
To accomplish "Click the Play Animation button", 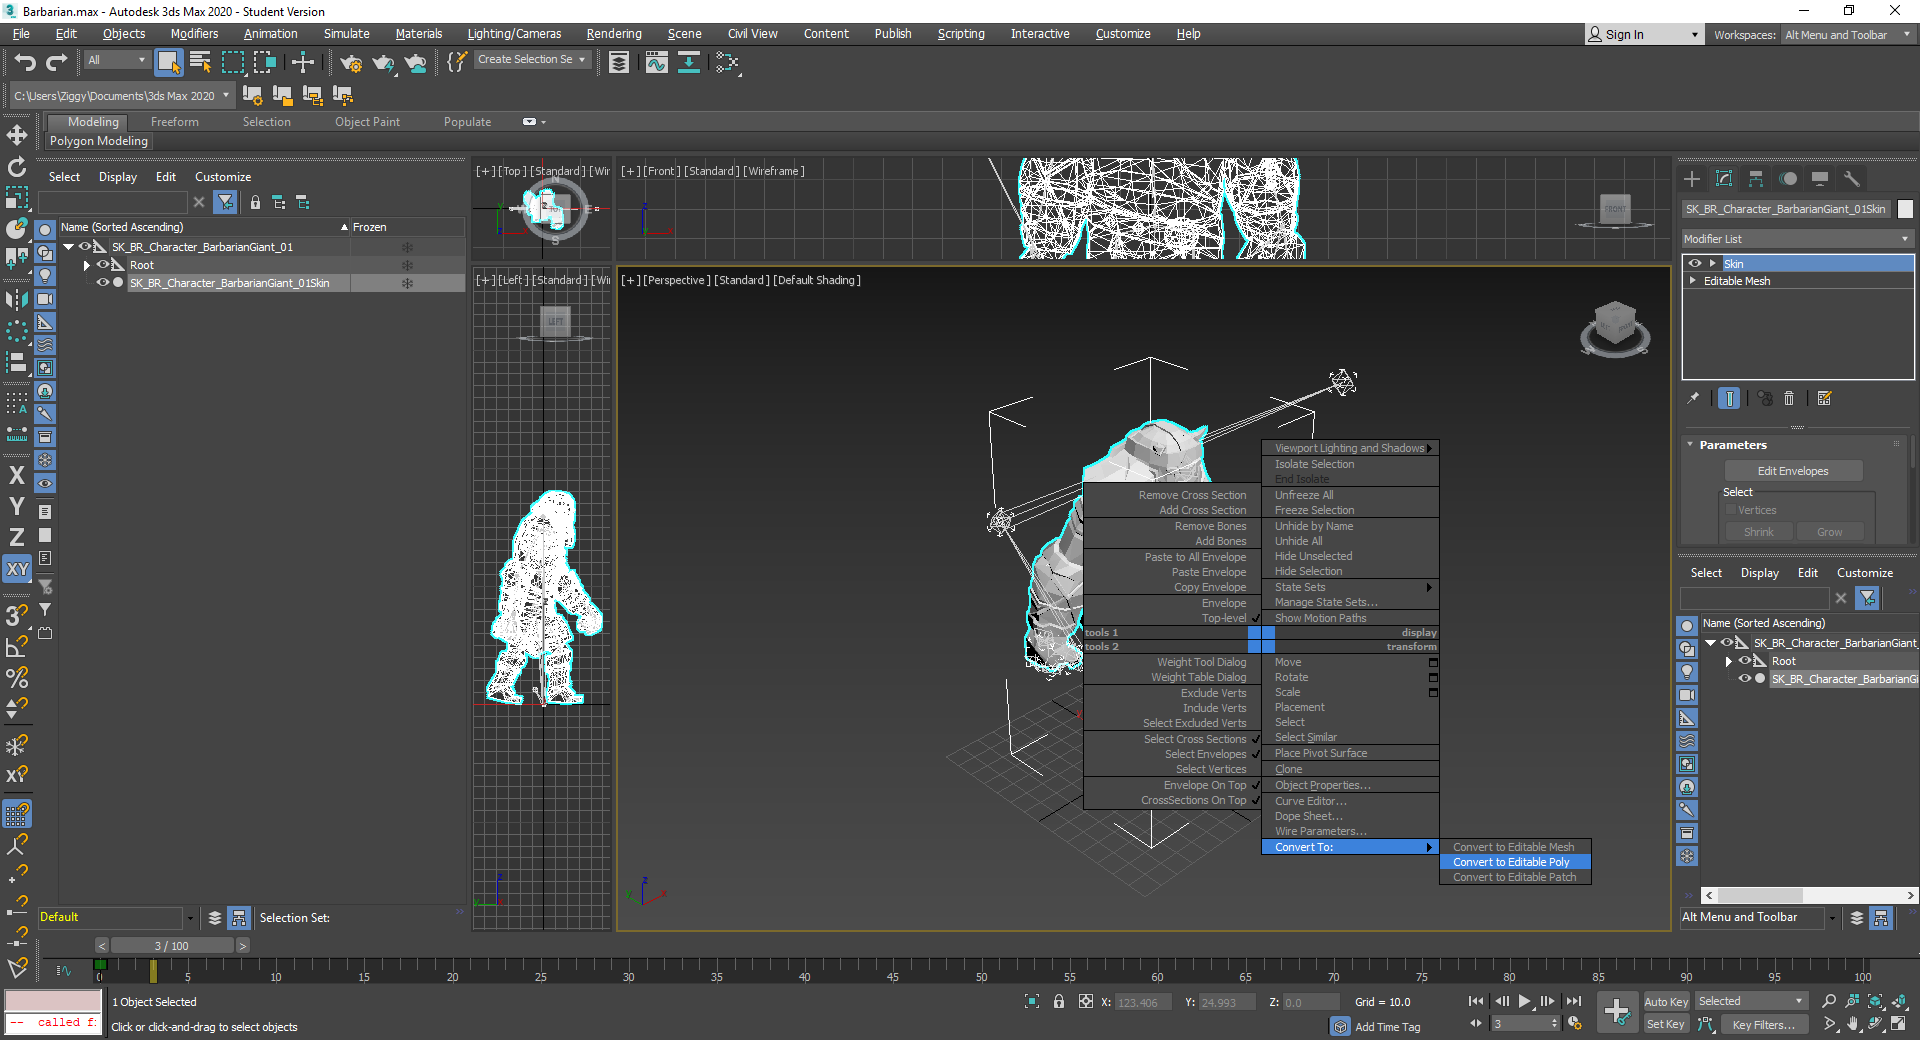I will click(x=1525, y=1001).
